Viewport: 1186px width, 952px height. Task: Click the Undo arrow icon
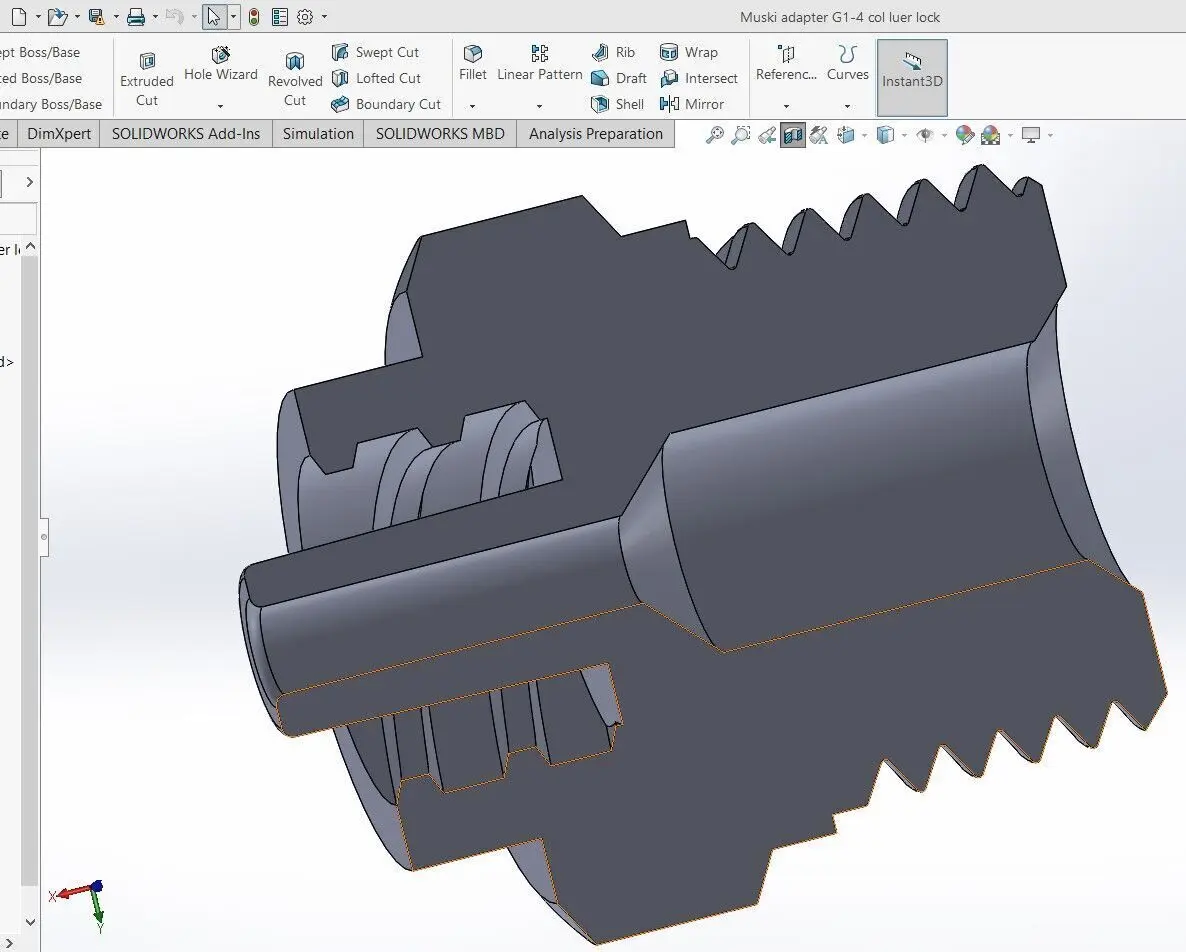point(174,17)
